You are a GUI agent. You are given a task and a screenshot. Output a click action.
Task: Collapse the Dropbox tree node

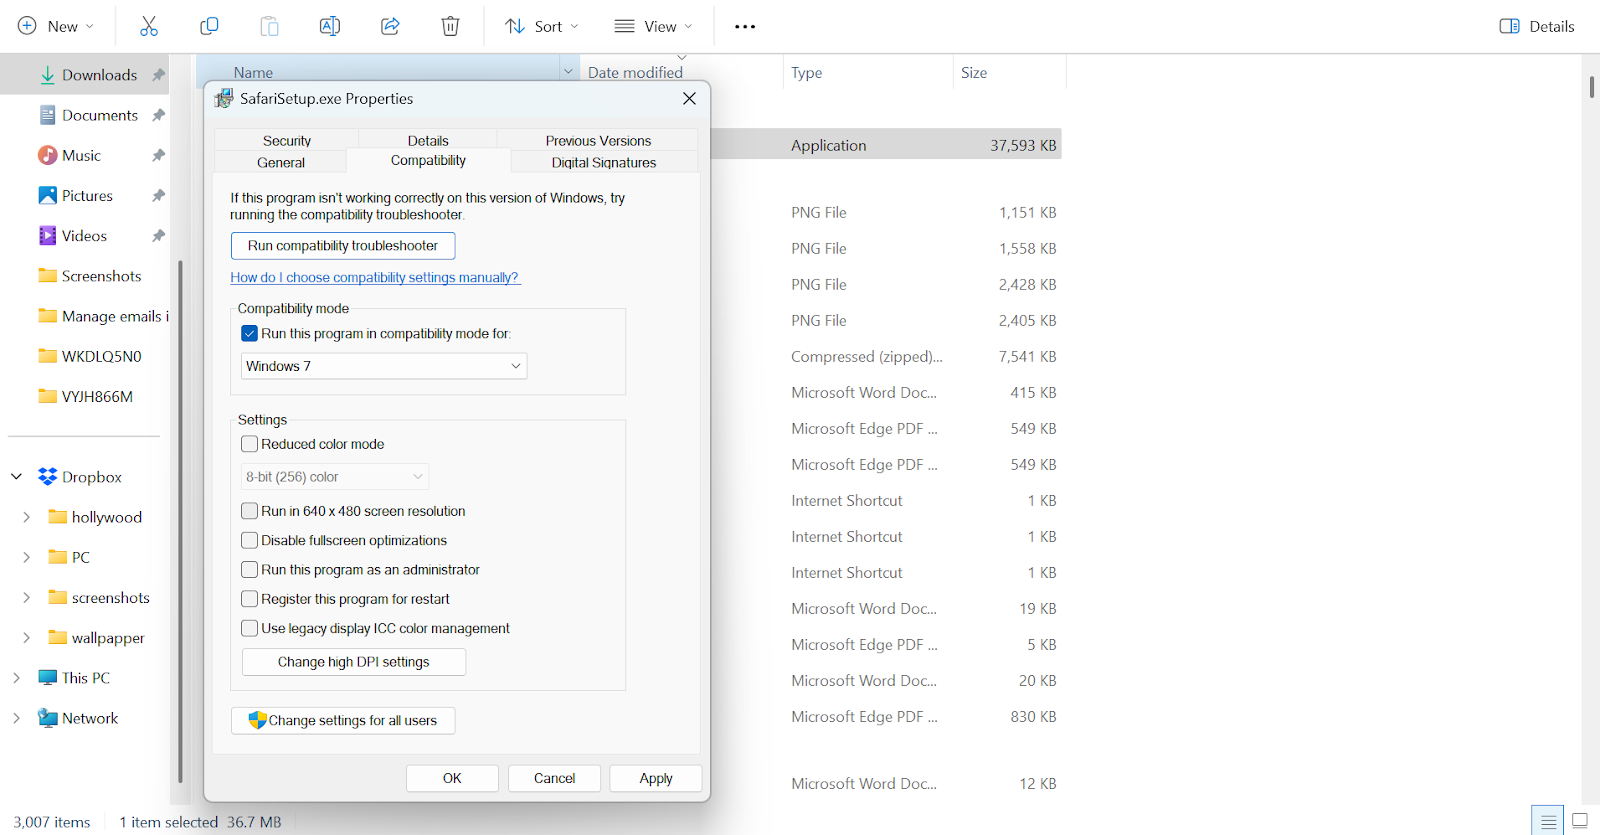tap(16, 477)
